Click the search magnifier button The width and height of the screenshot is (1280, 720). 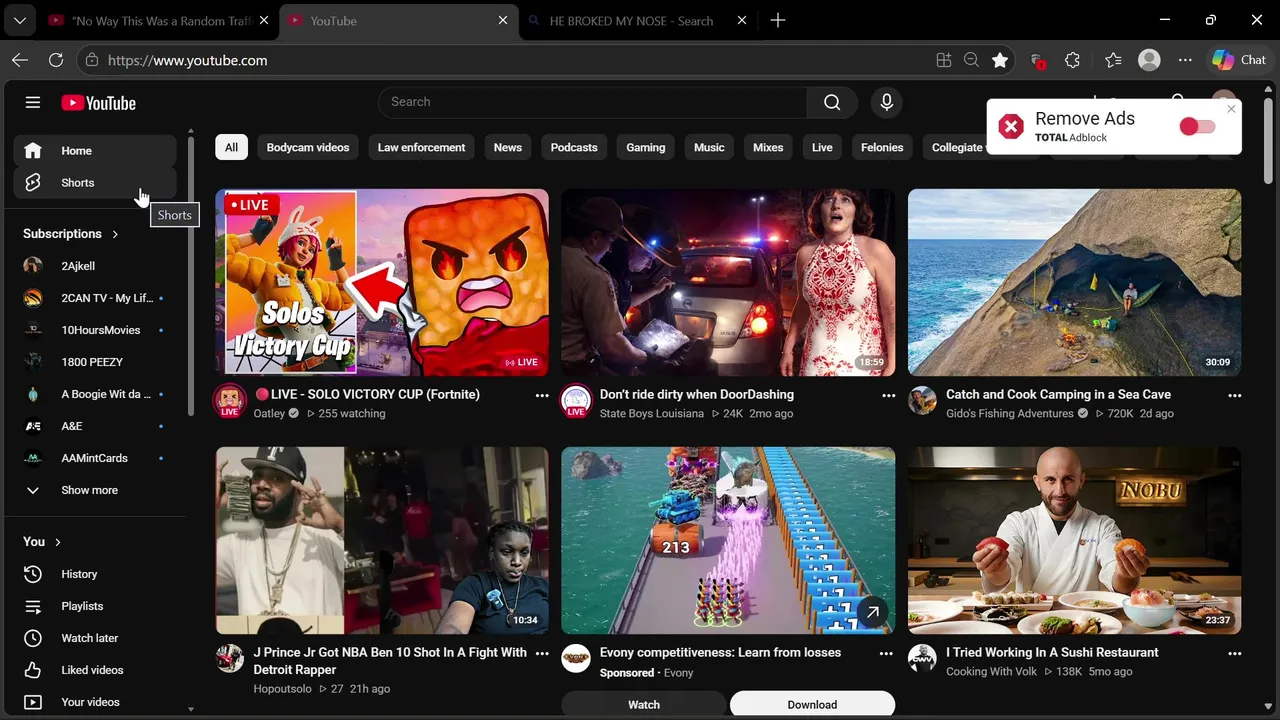(x=832, y=102)
